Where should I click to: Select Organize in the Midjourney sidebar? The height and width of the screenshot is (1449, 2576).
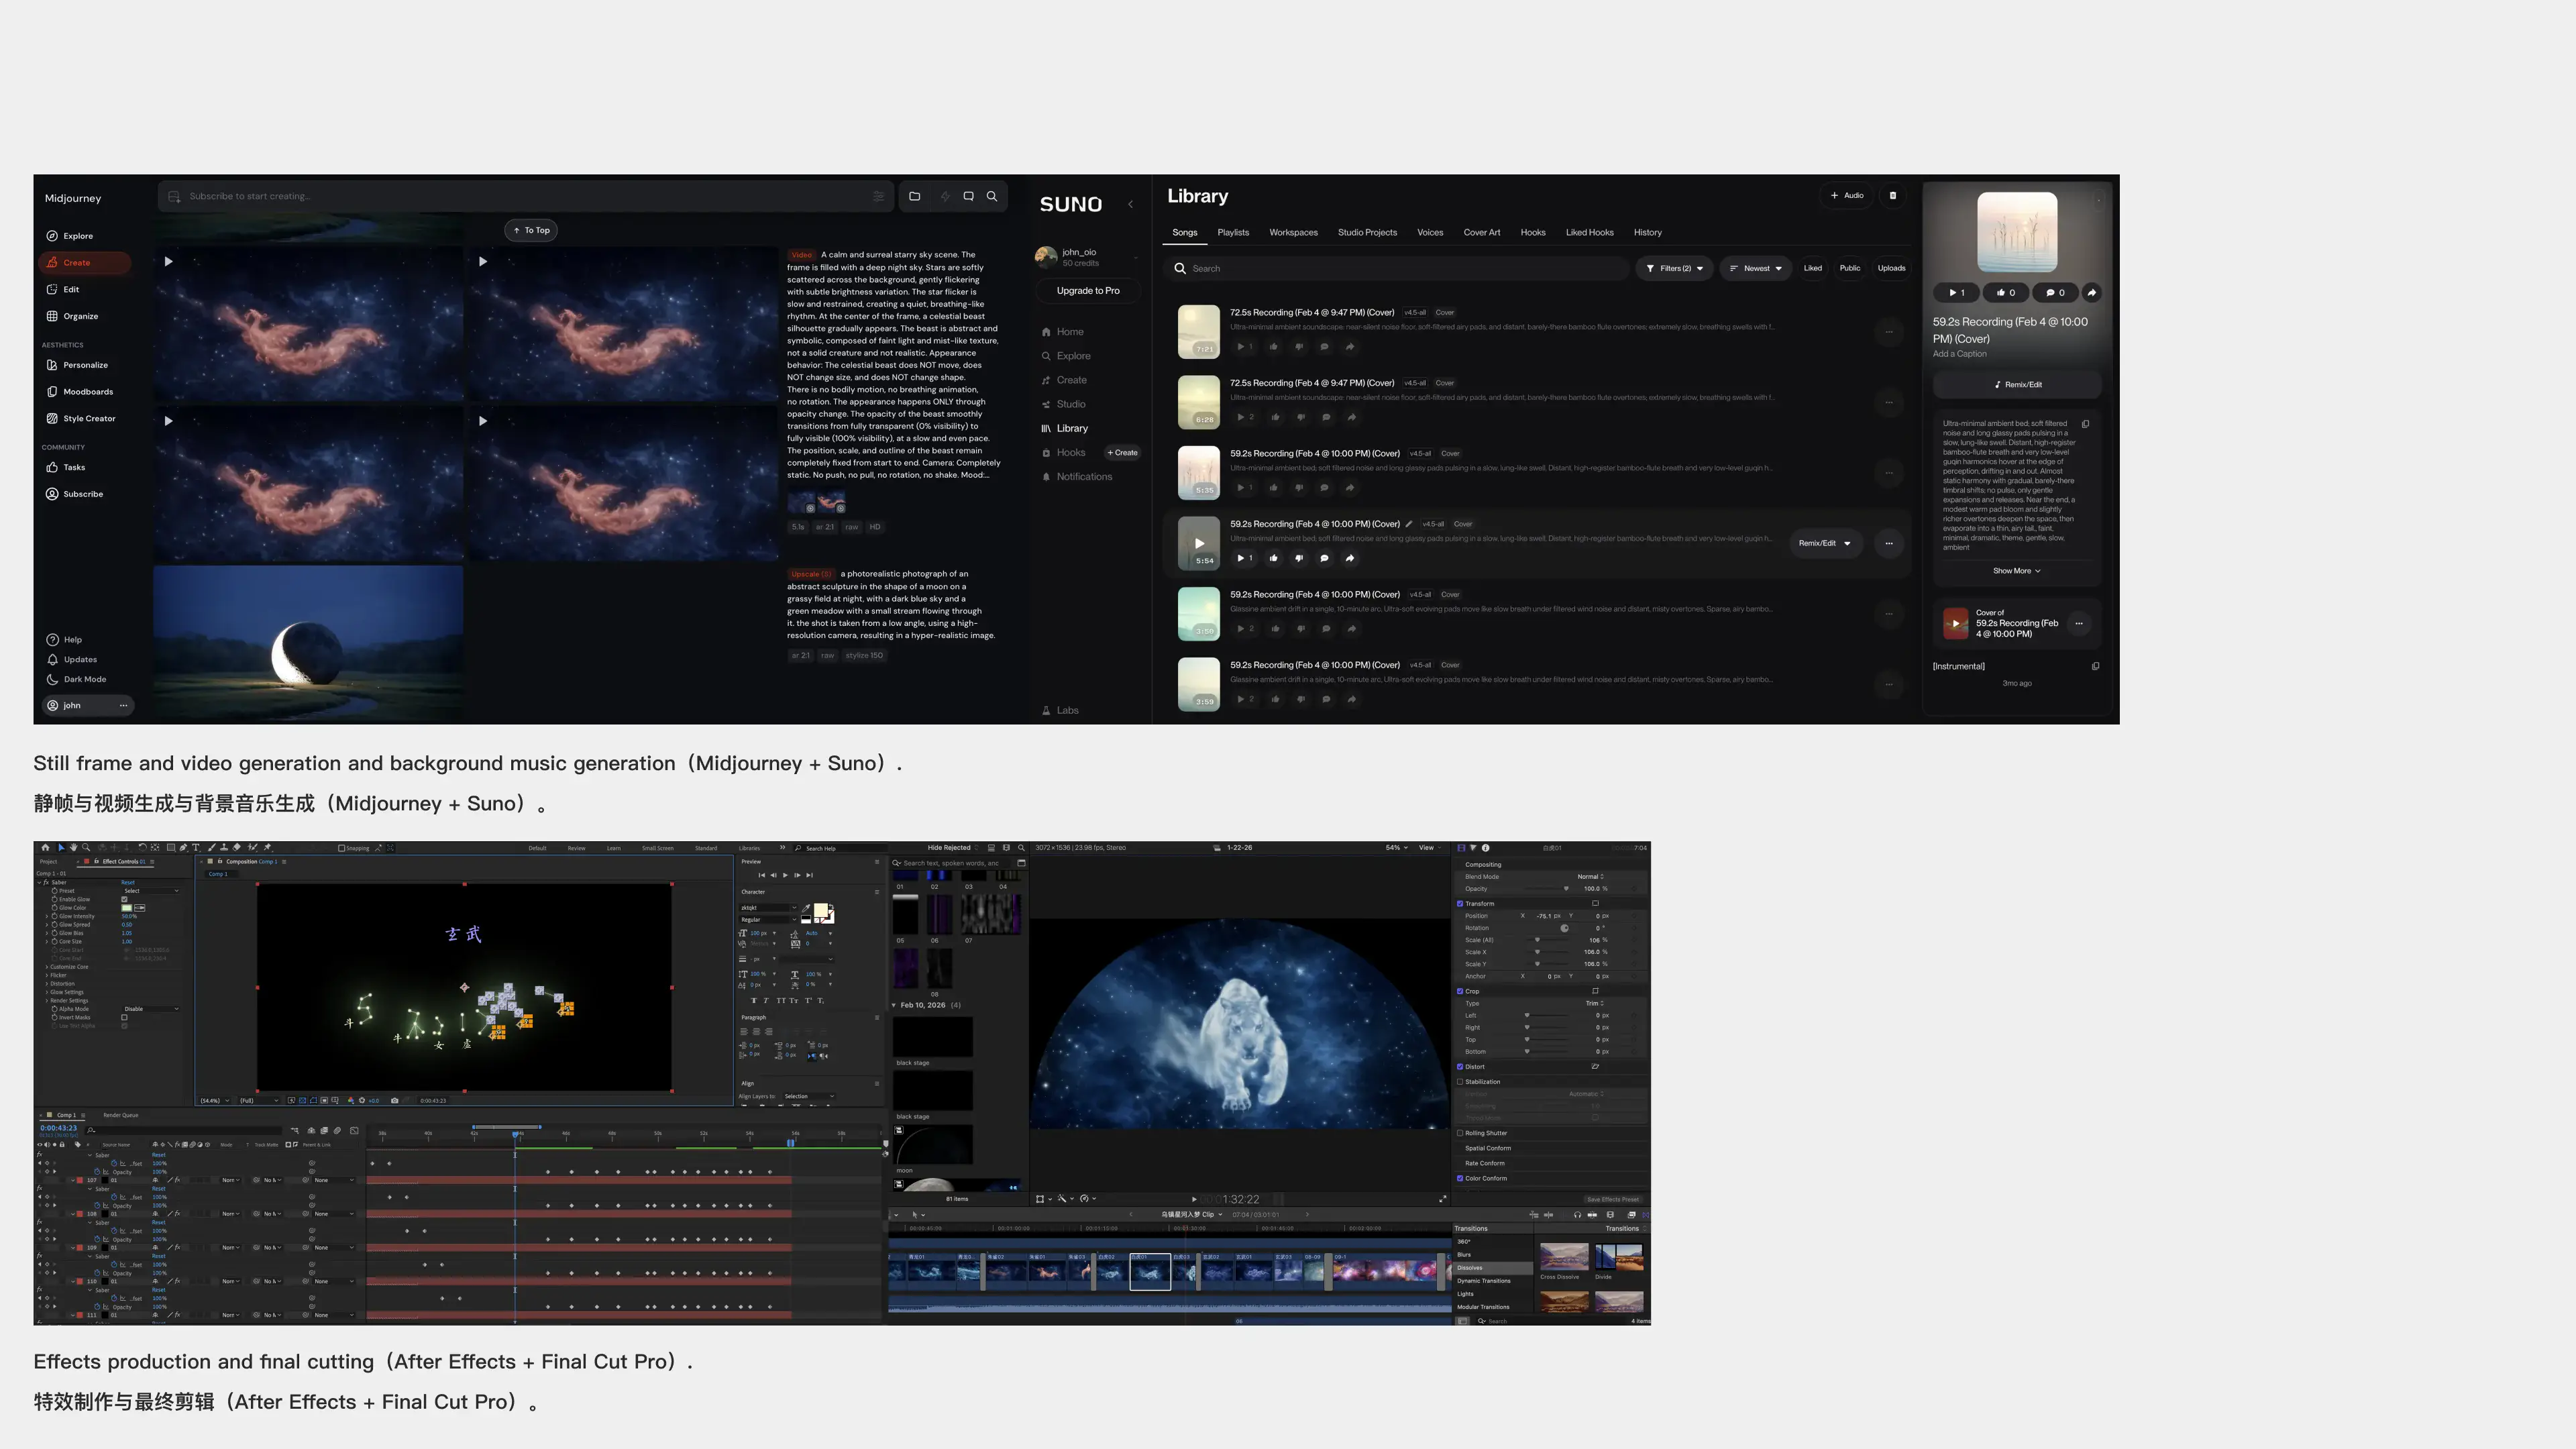pos(72,316)
